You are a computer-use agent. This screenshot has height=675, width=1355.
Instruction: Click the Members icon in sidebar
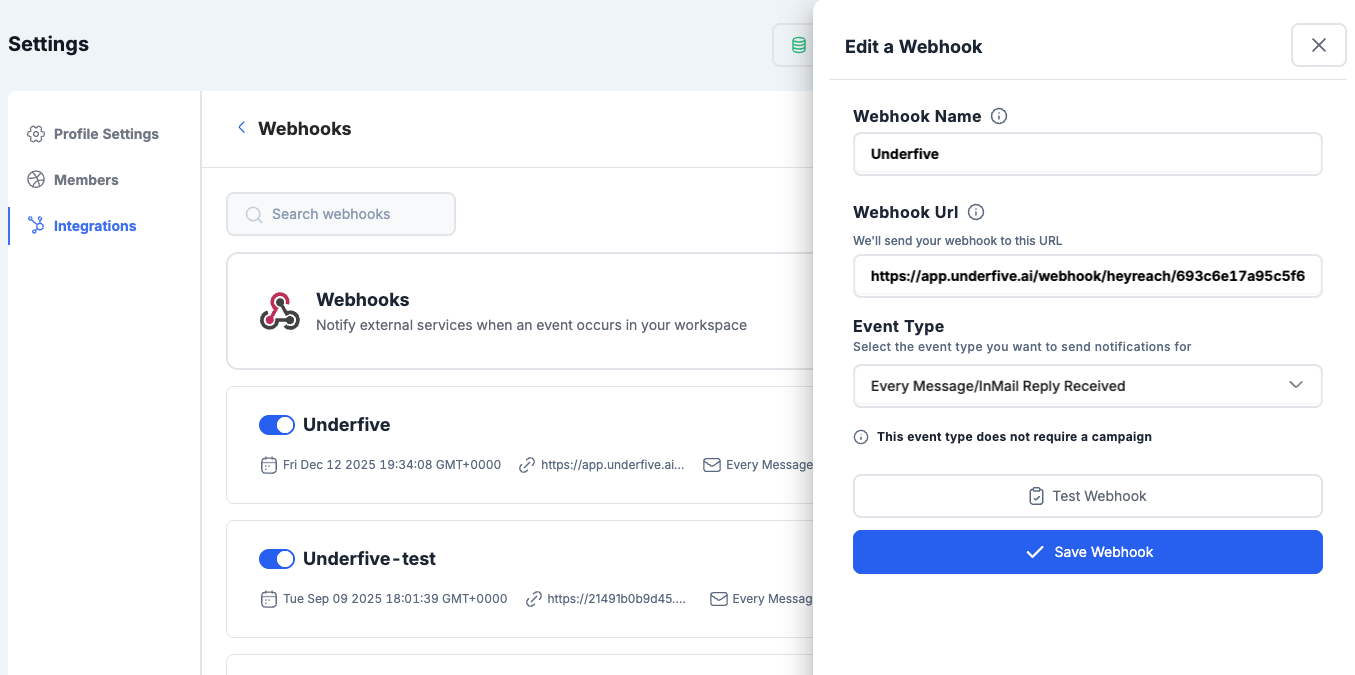click(37, 179)
